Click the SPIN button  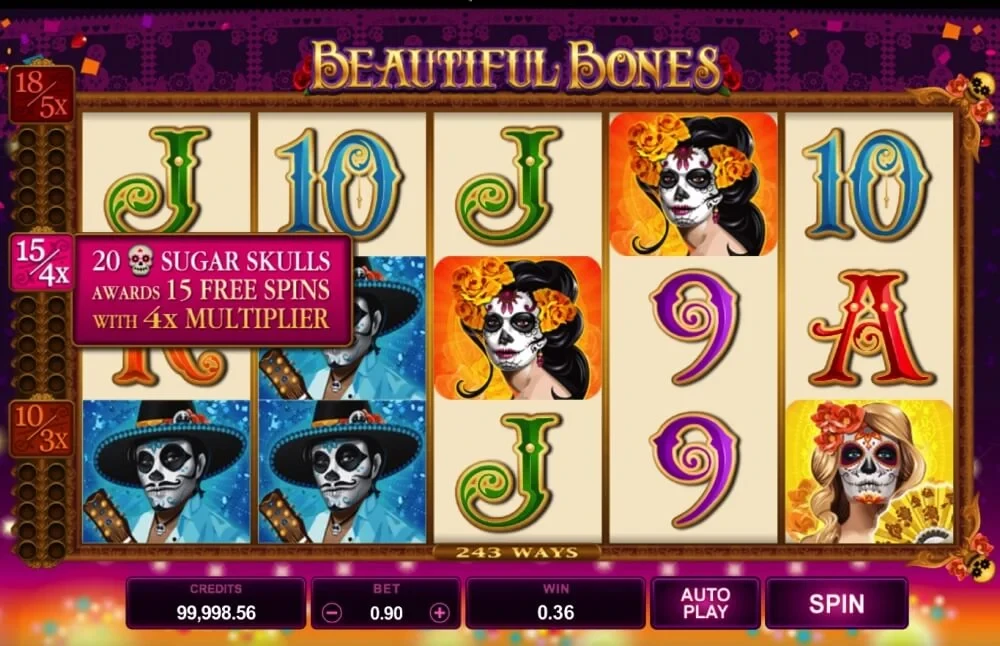tap(836, 603)
